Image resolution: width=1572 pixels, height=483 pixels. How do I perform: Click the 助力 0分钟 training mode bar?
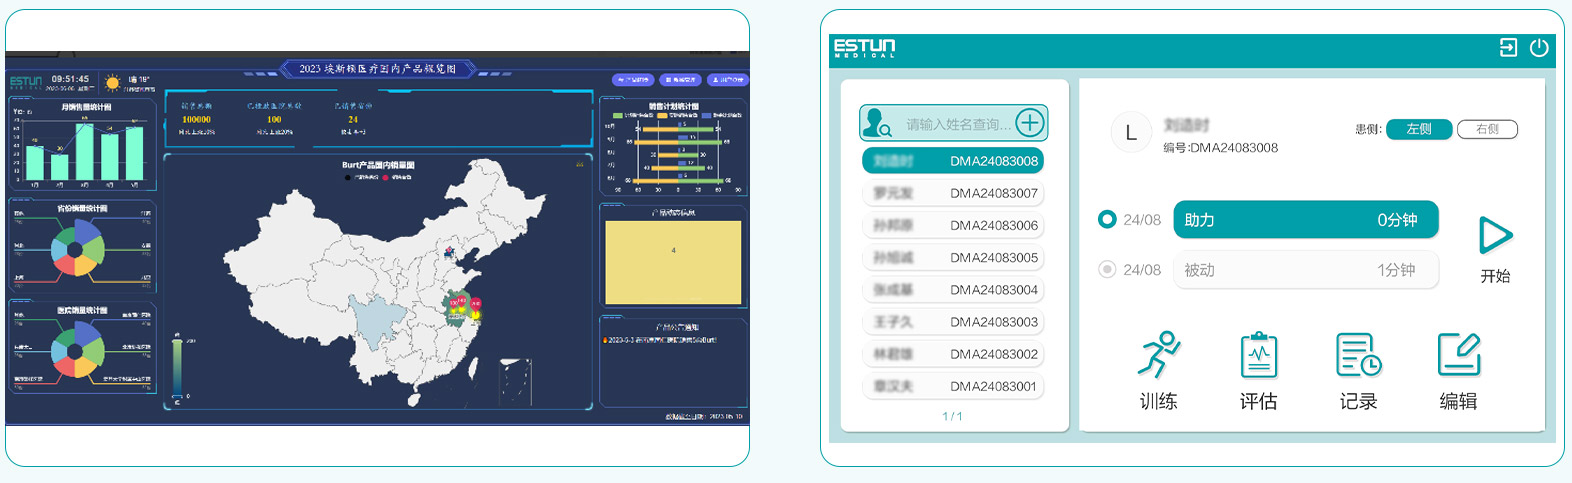(1305, 220)
